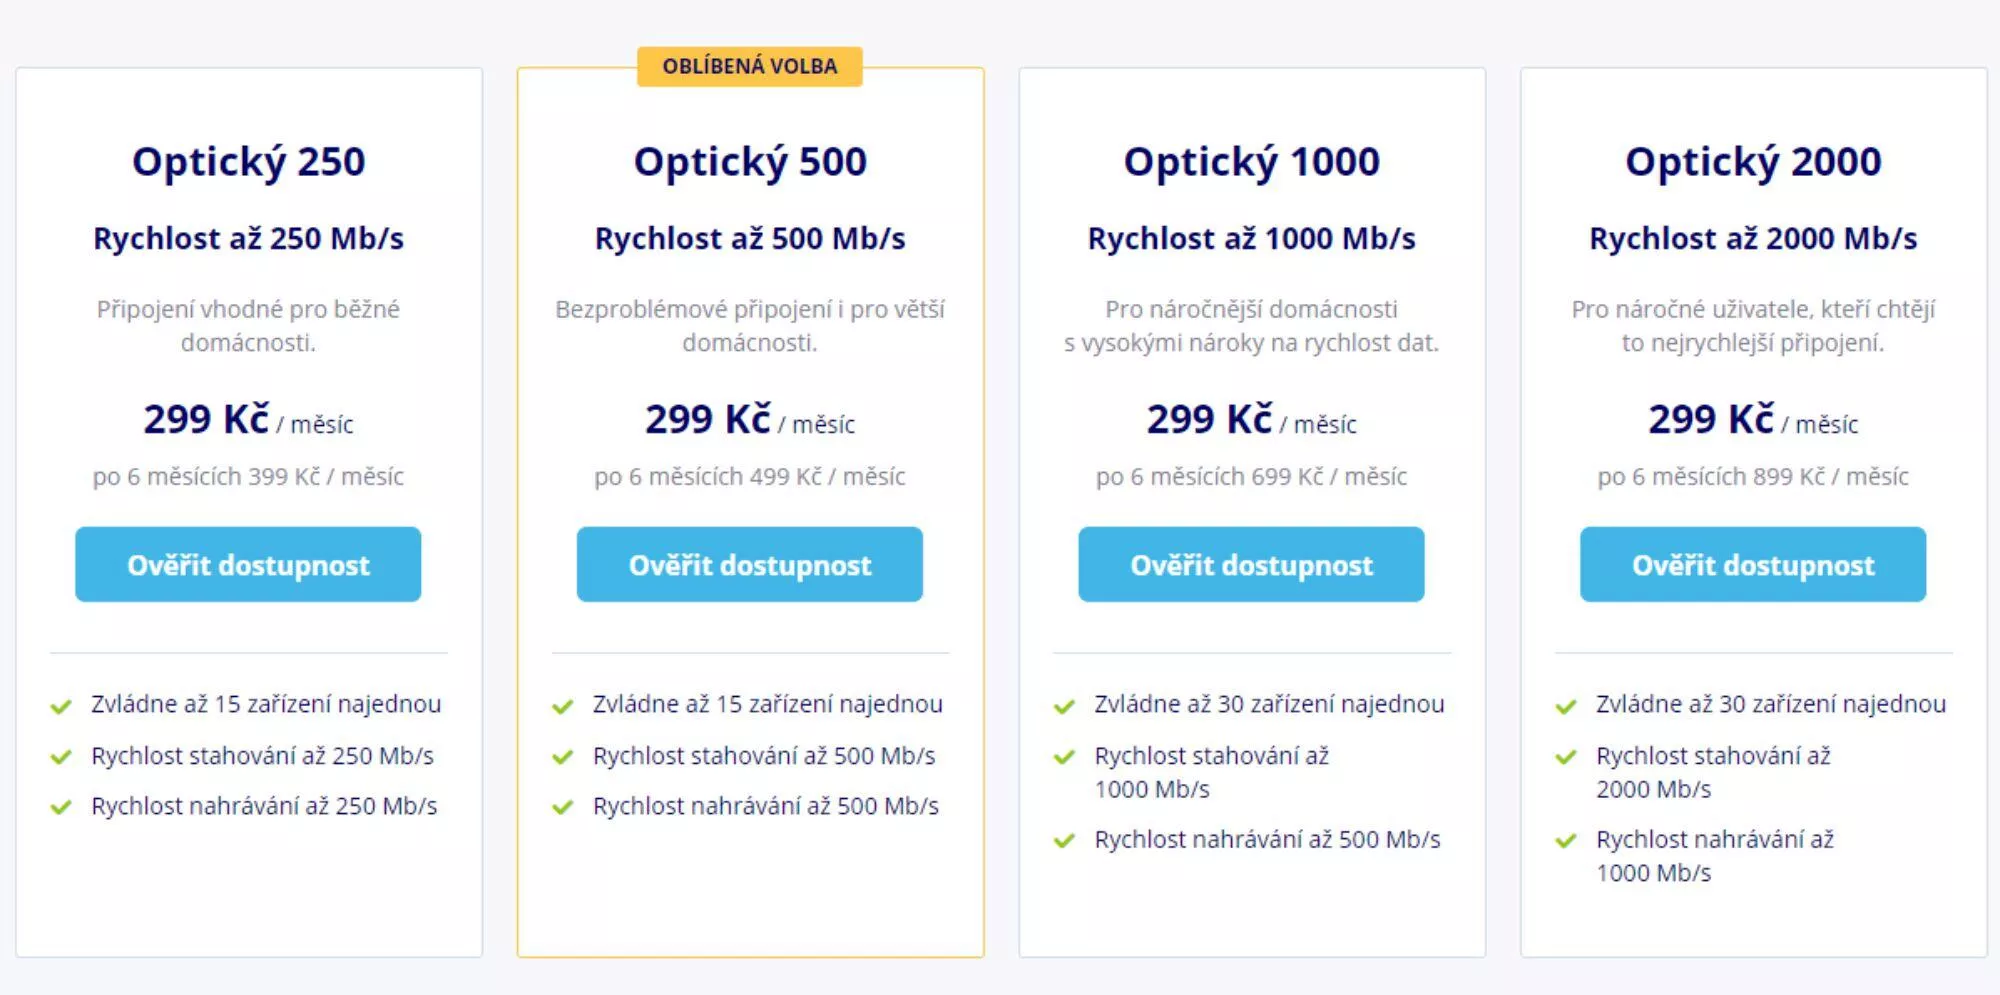Select the Optický 250 plan title
2000x995 pixels.
(x=248, y=162)
